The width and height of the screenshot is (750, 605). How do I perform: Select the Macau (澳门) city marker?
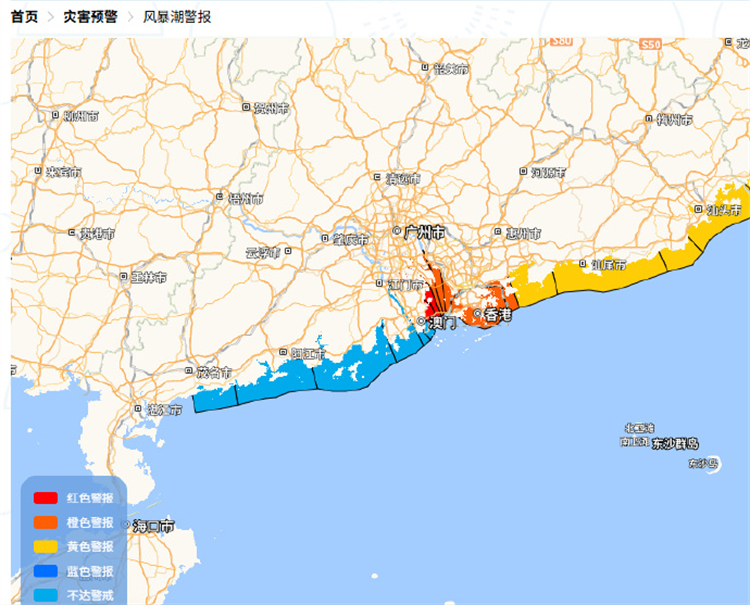[x=420, y=322]
